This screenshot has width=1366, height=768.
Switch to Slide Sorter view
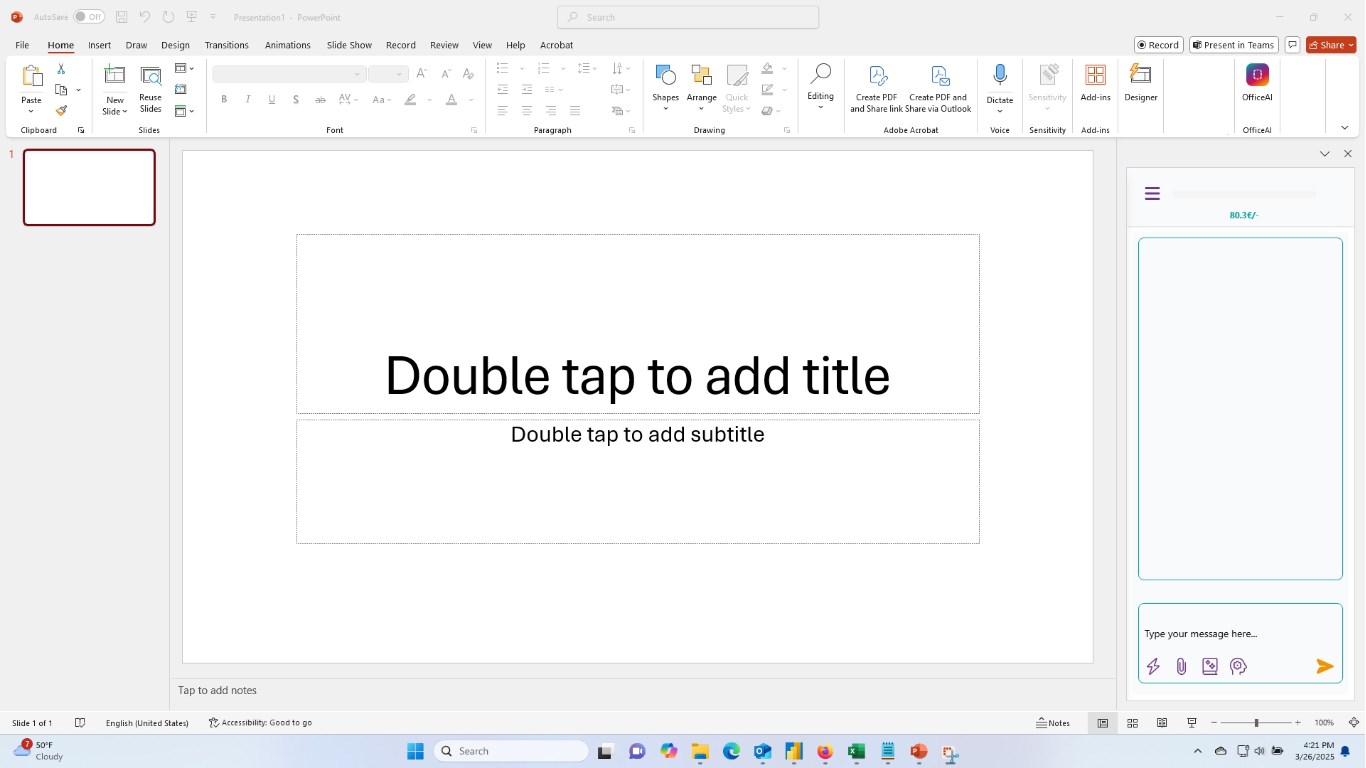click(1133, 723)
